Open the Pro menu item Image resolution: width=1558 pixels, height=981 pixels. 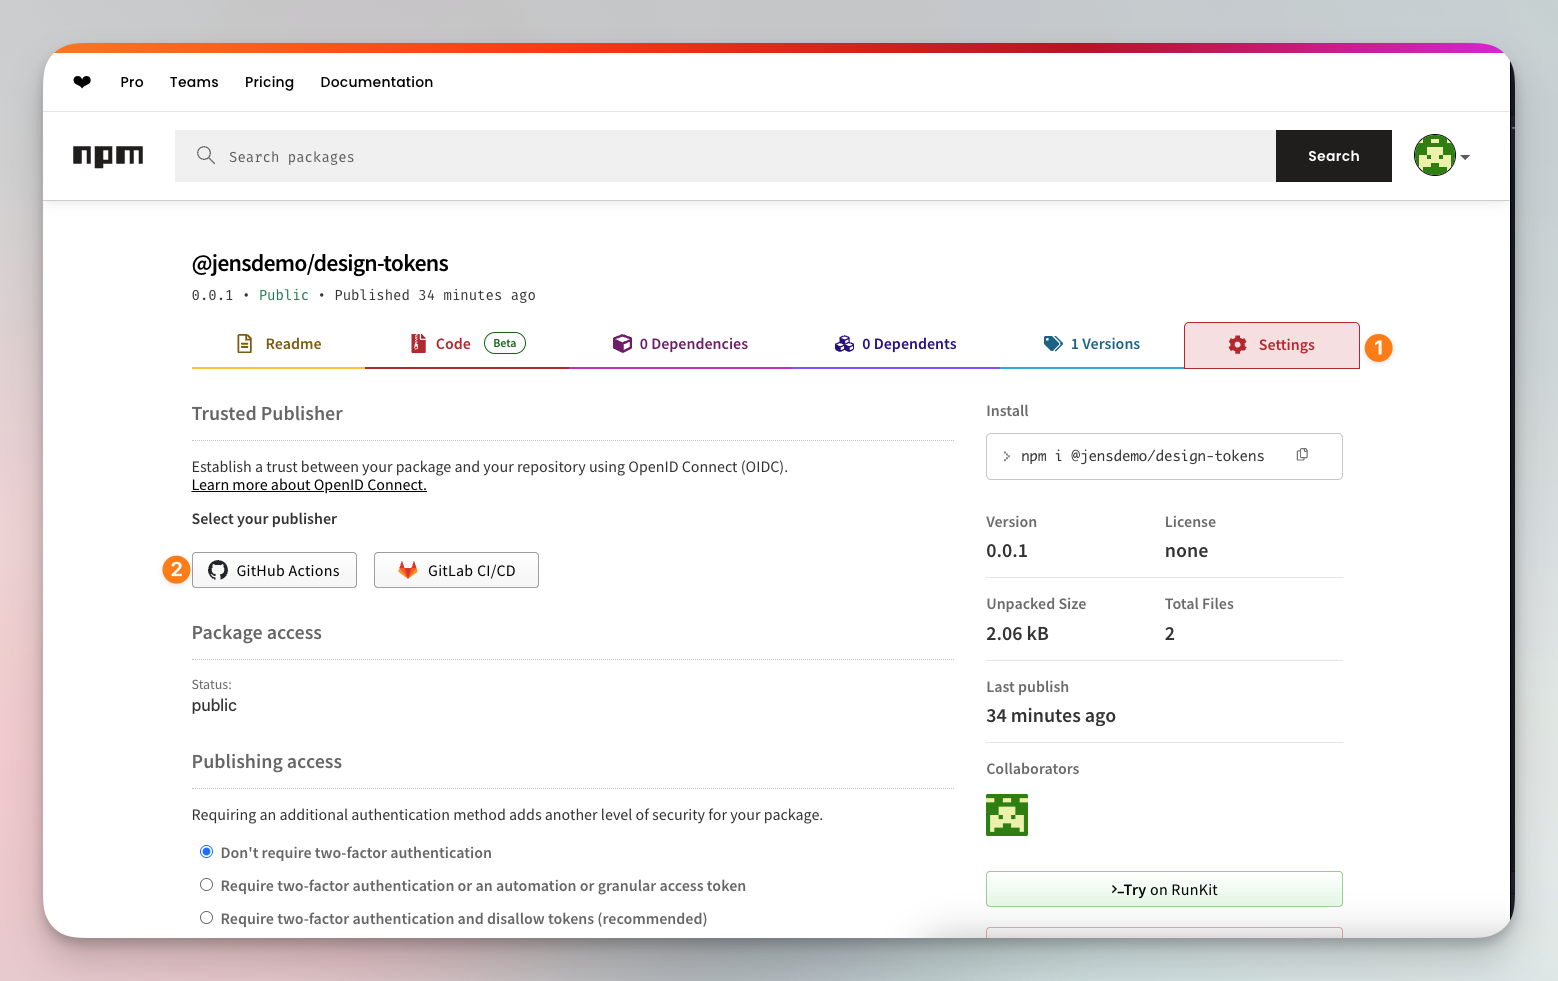(132, 82)
